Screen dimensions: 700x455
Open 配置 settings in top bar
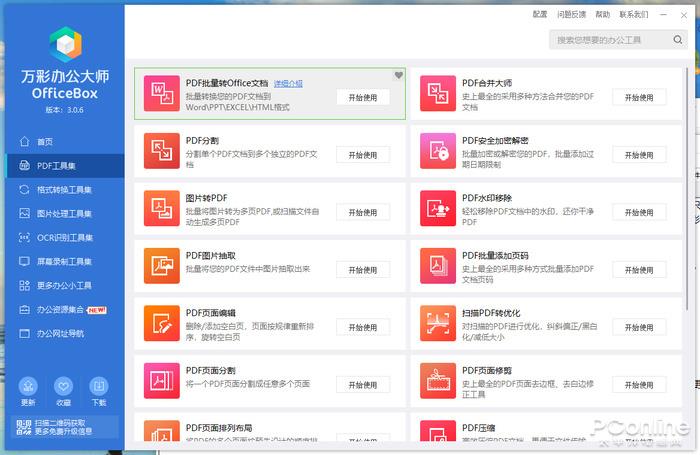click(540, 14)
